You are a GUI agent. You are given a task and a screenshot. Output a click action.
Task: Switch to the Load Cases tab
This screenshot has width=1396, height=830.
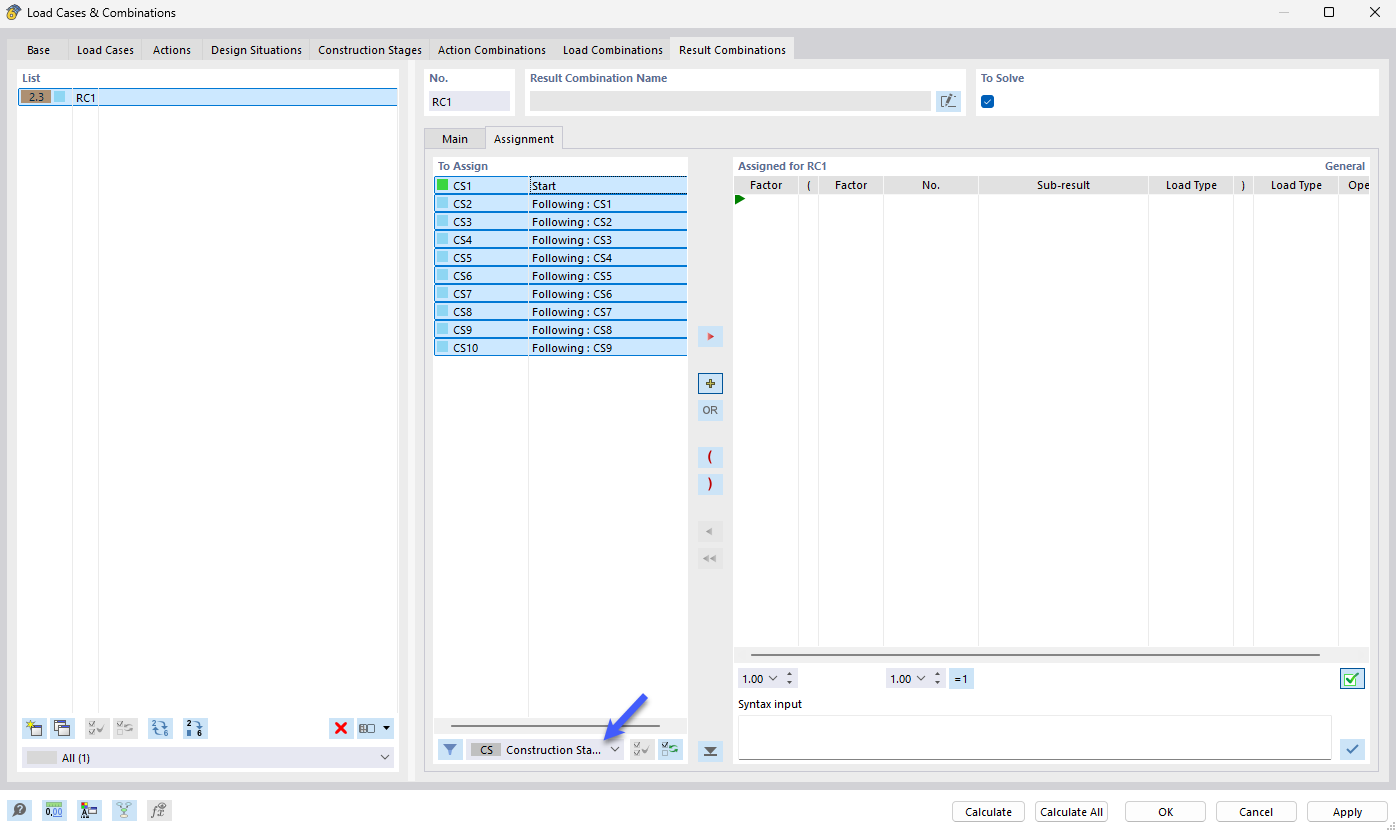coord(105,50)
